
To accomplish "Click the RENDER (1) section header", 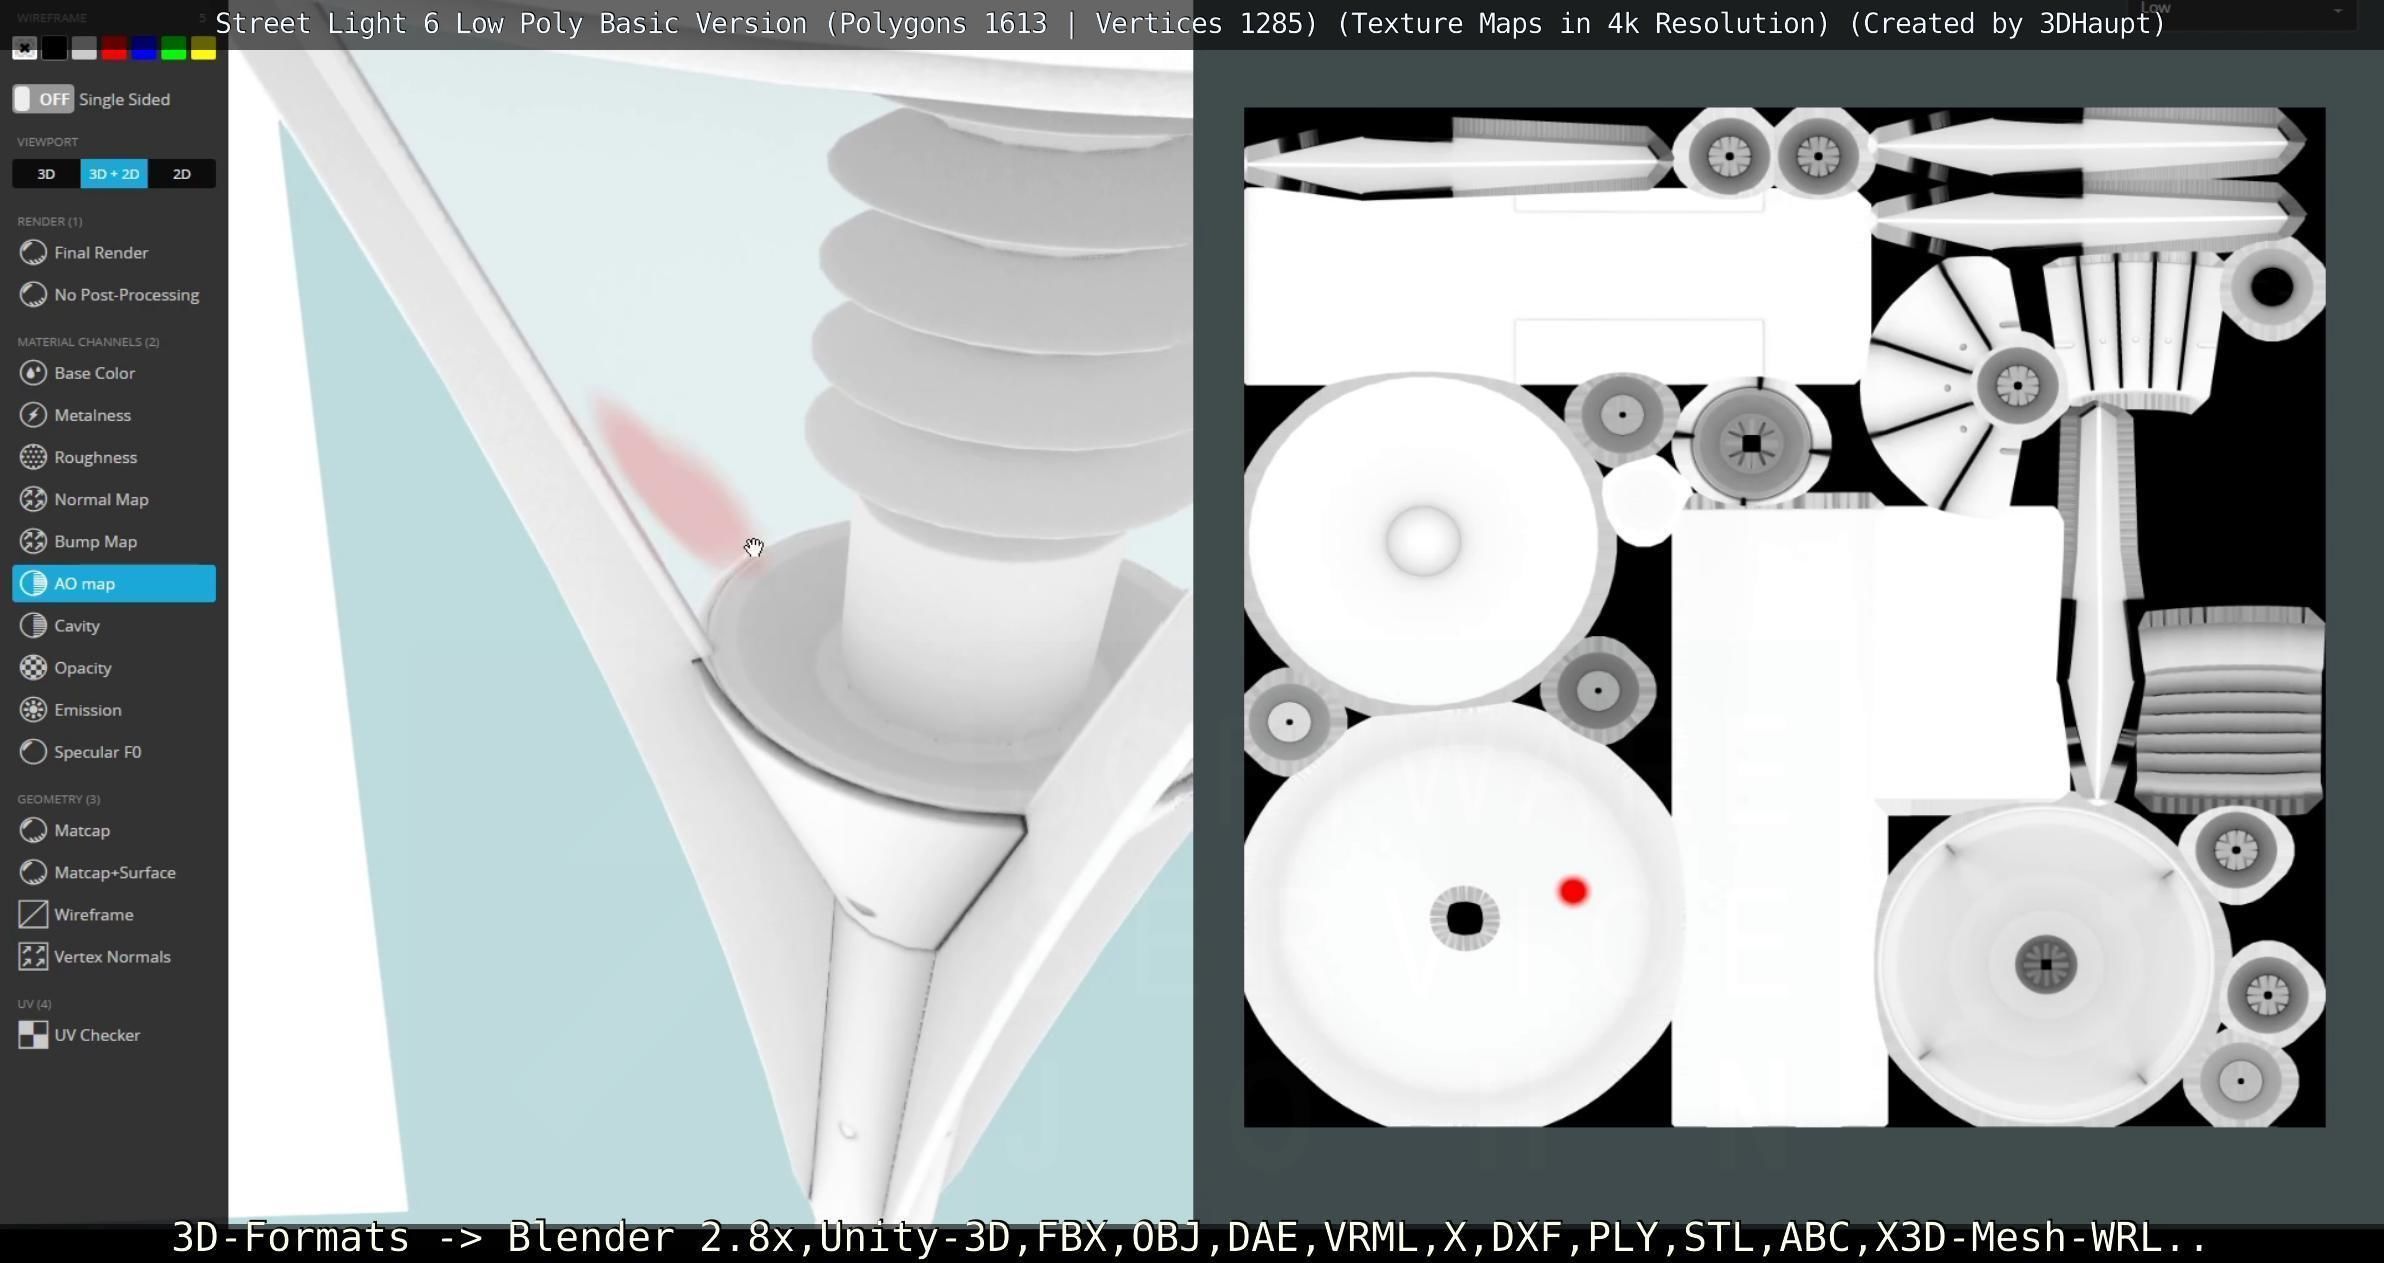I will coord(50,221).
